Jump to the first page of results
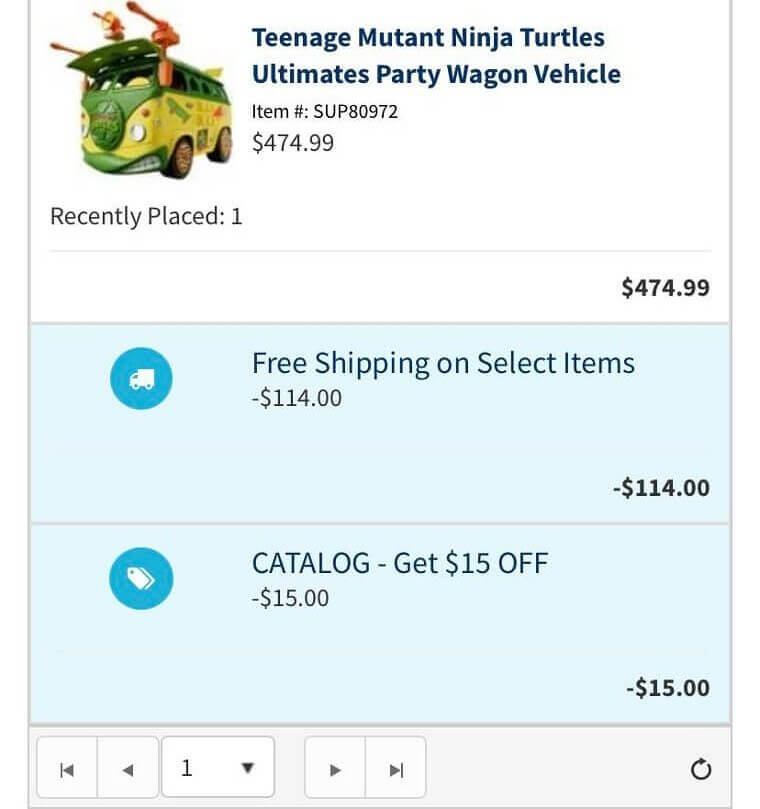 coord(66,766)
